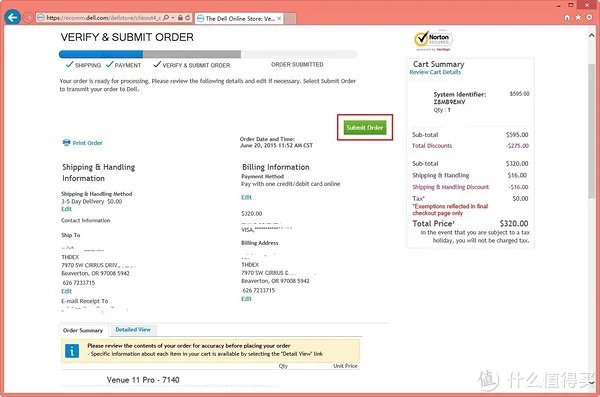Edit the Ship To address
The height and width of the screenshot is (397, 600).
(67, 291)
